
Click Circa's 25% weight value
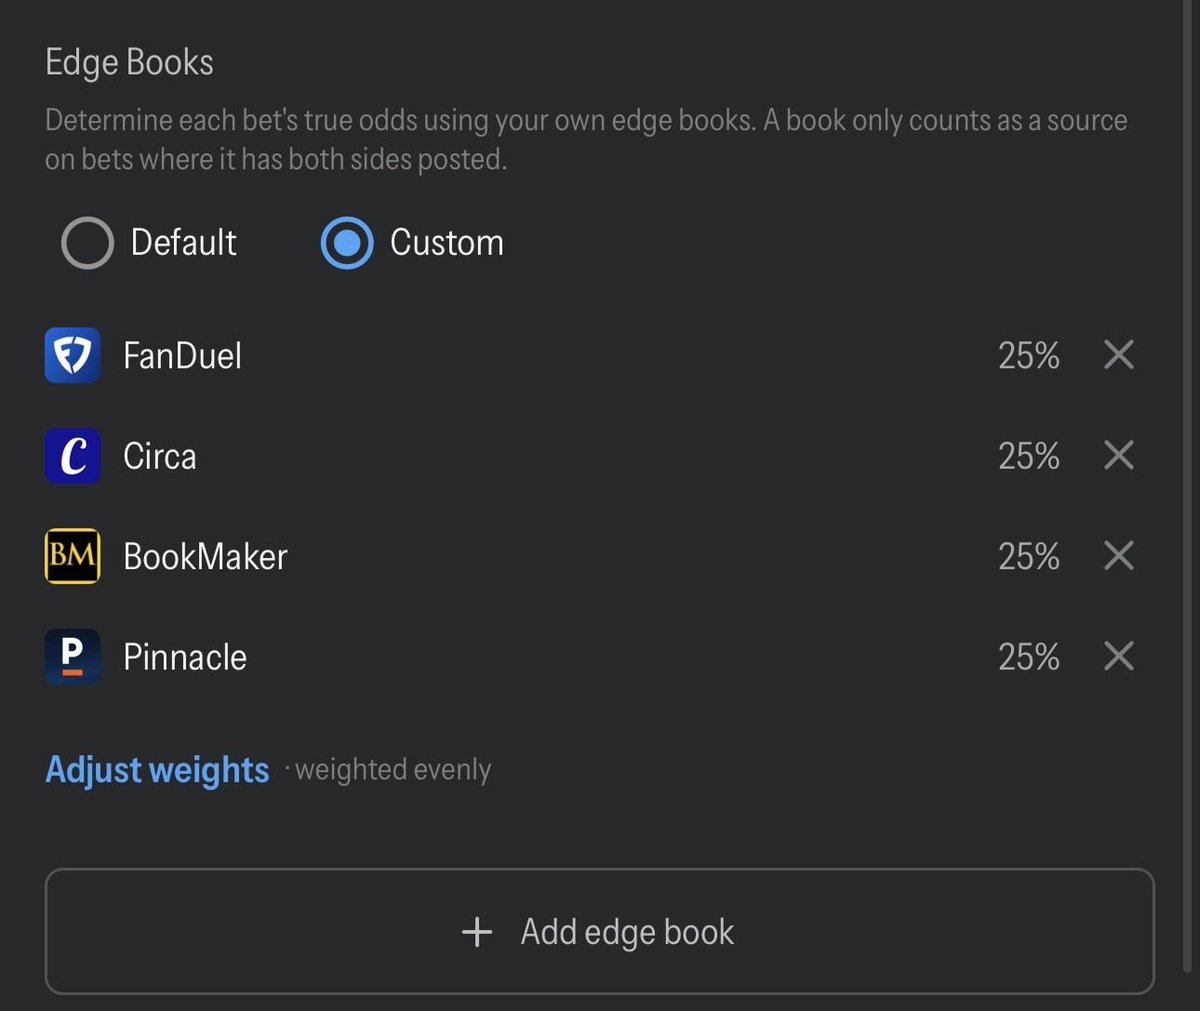[x=1029, y=456]
